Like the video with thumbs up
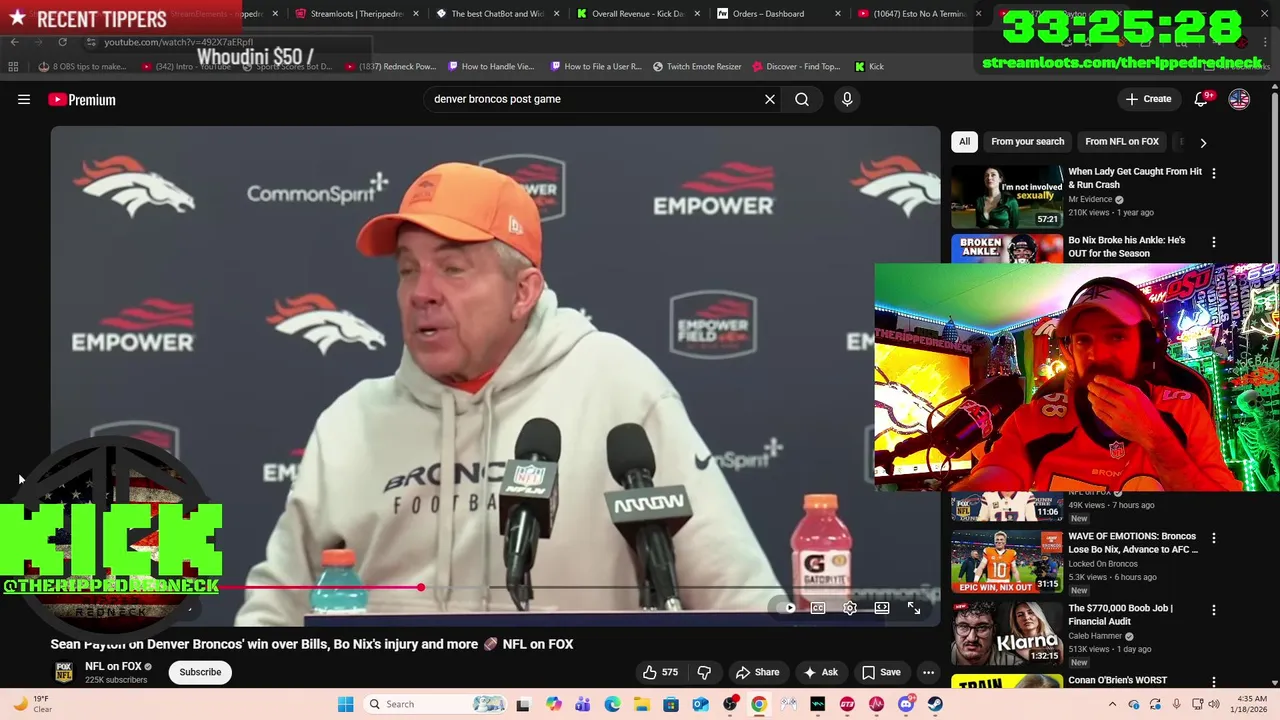The image size is (1280, 720). [660, 672]
